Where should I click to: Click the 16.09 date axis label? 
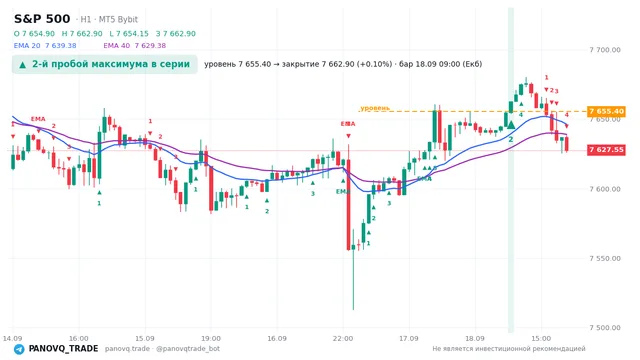click(277, 338)
